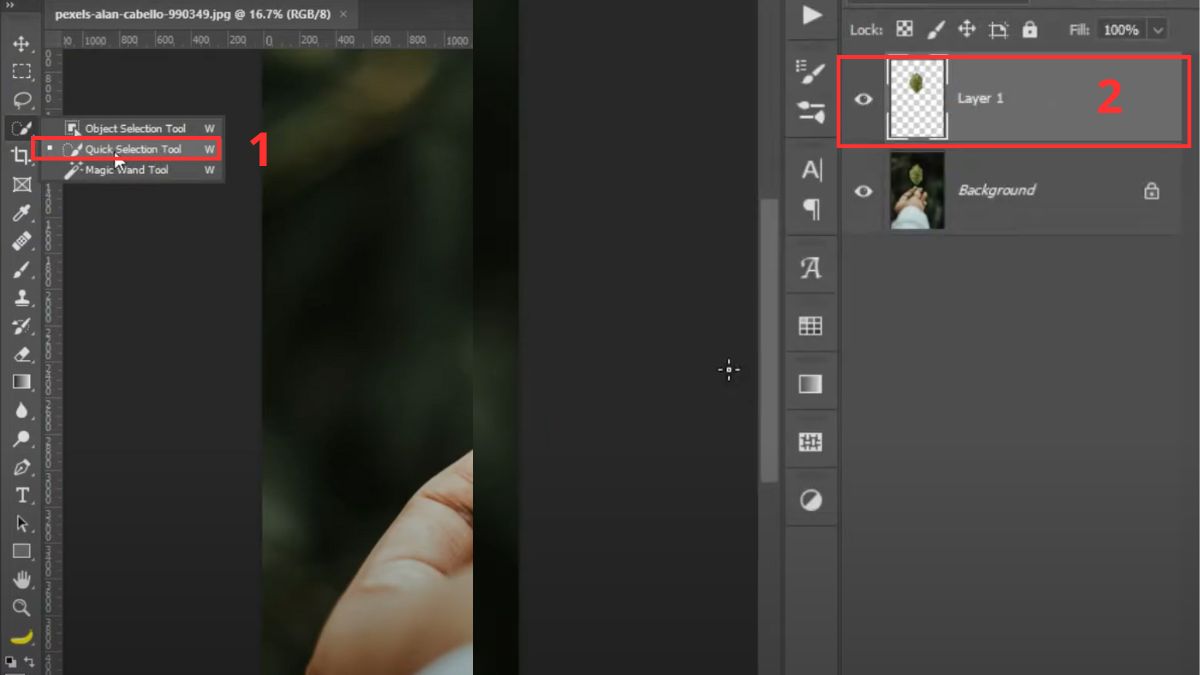Open the Glyphs panel icon
Viewport: 1200px width, 675px height.
811,267
